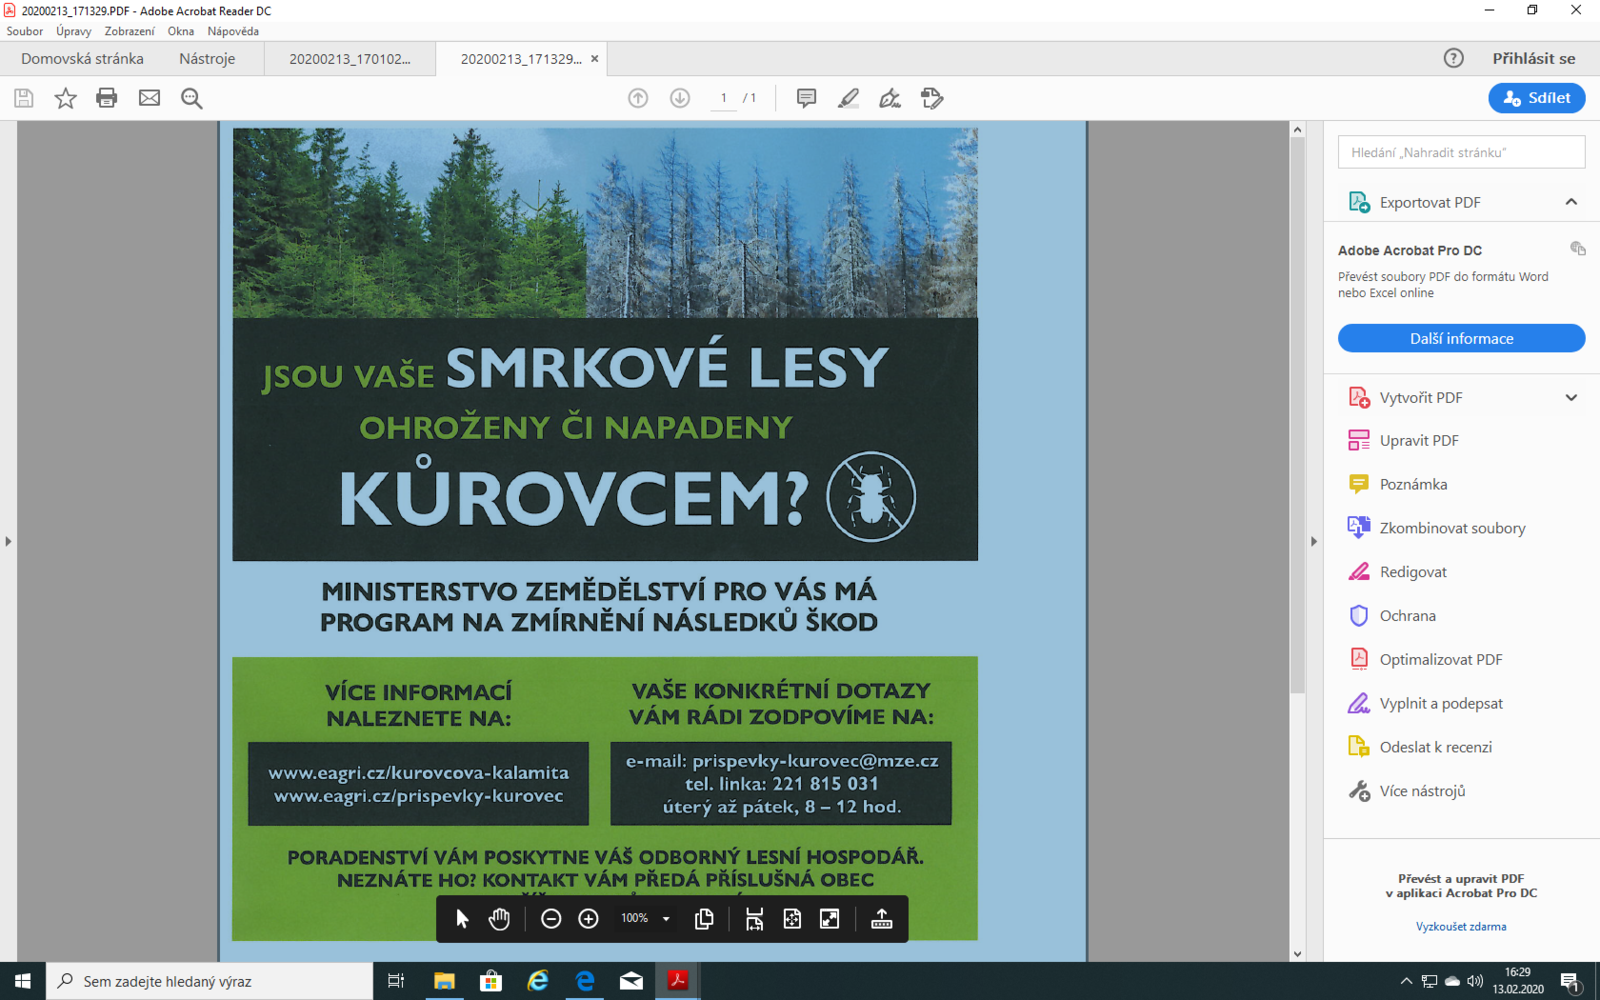Open the Úpravy menu
Image resolution: width=1600 pixels, height=1000 pixels.
(73, 31)
